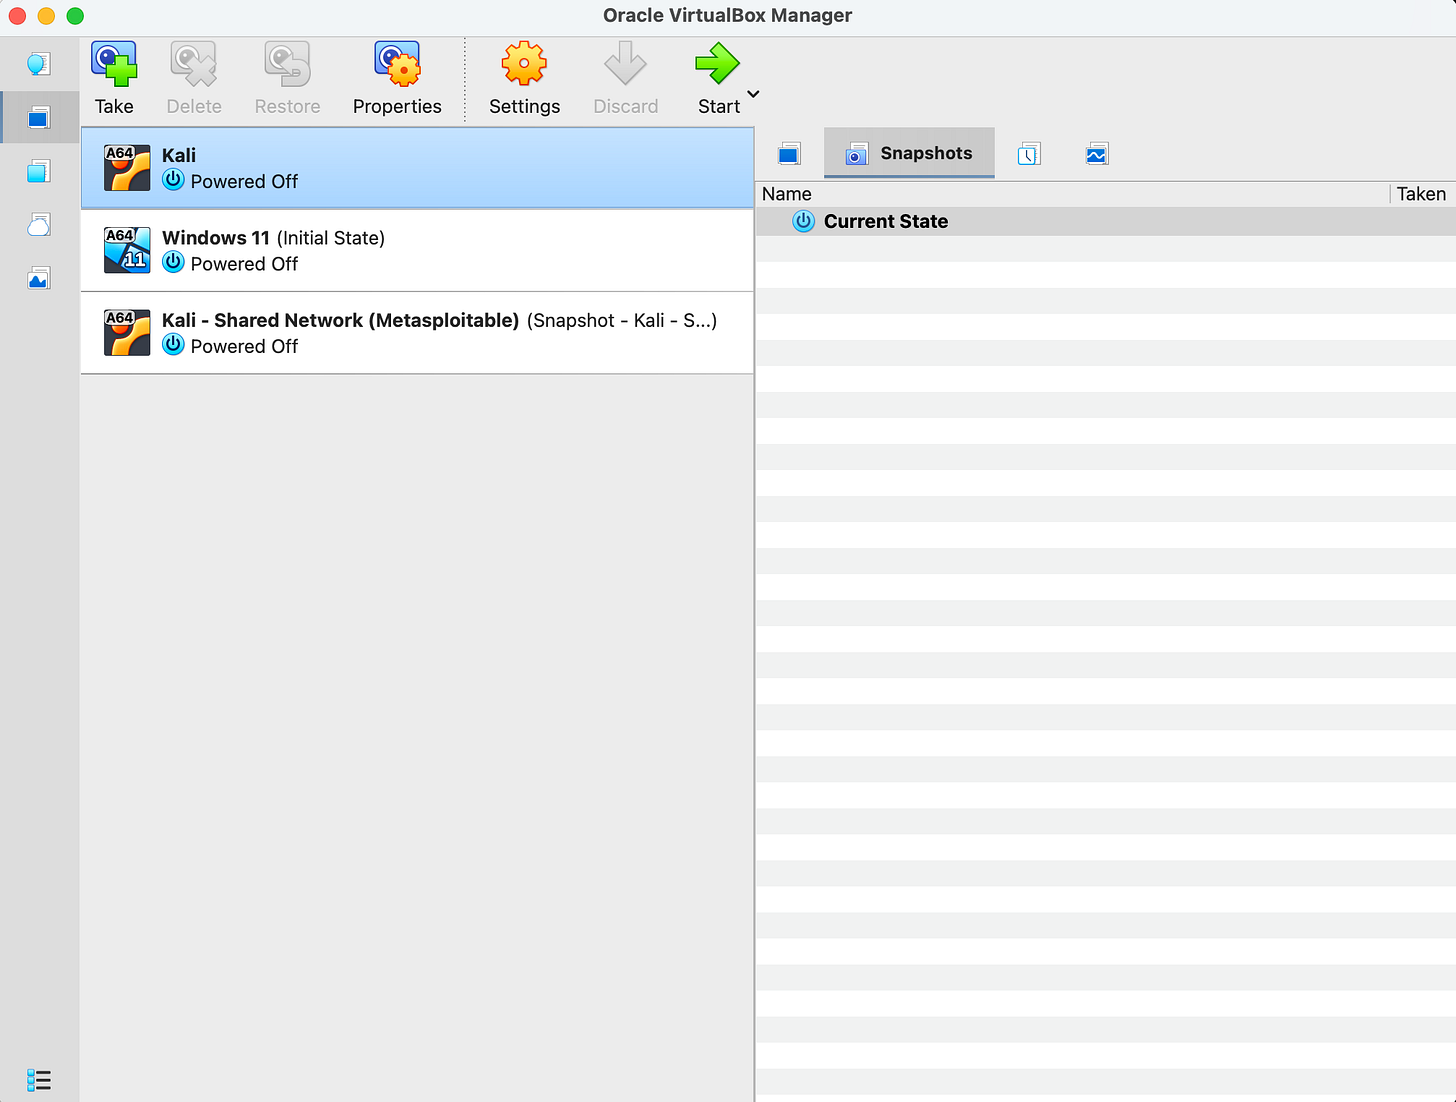
Task: Click the Windows 11 OS icon
Action: 127,250
